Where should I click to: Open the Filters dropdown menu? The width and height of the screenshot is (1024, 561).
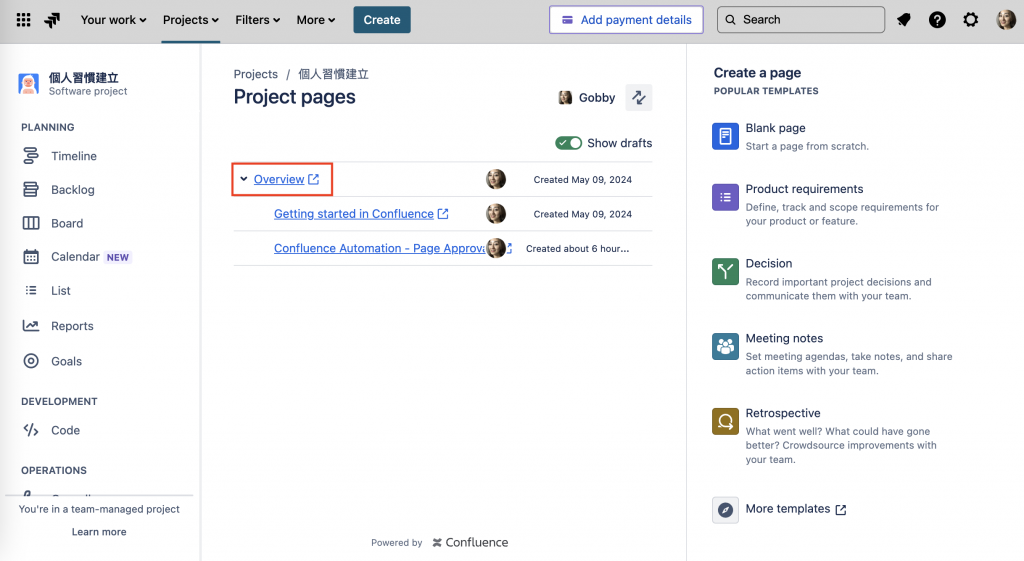258,20
